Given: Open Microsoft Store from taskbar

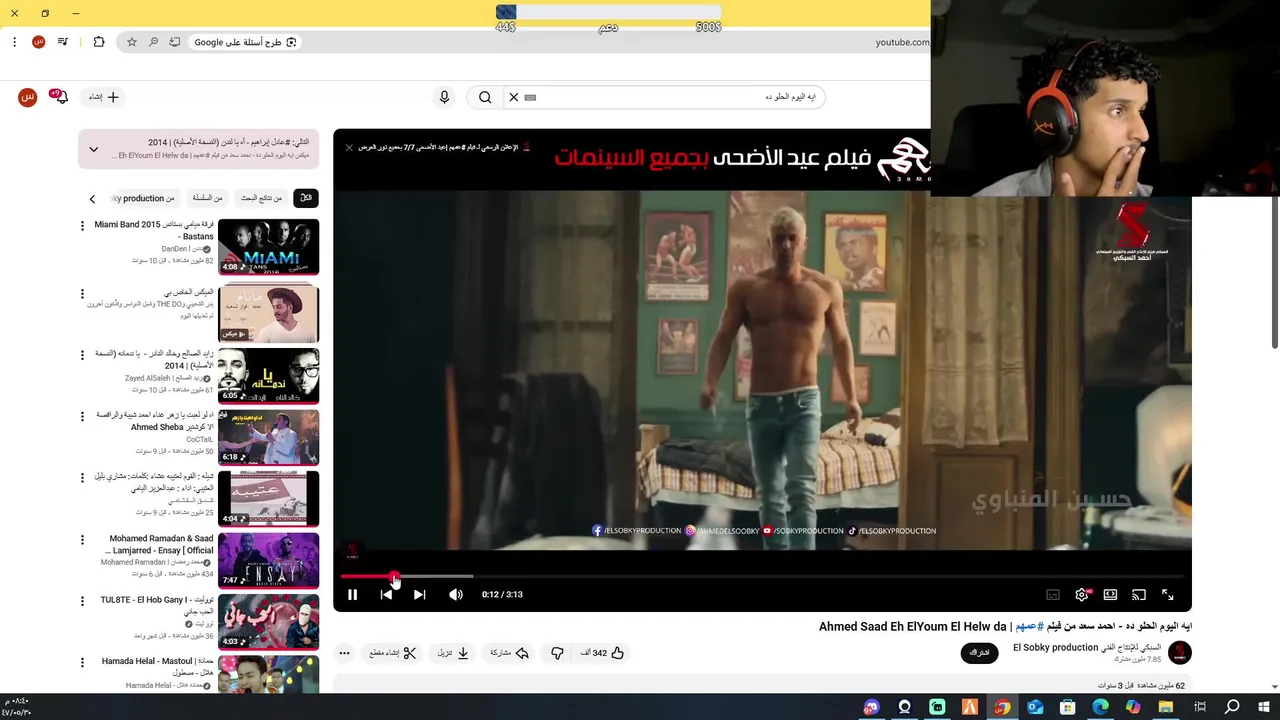Looking at the screenshot, I should pos(1068,707).
